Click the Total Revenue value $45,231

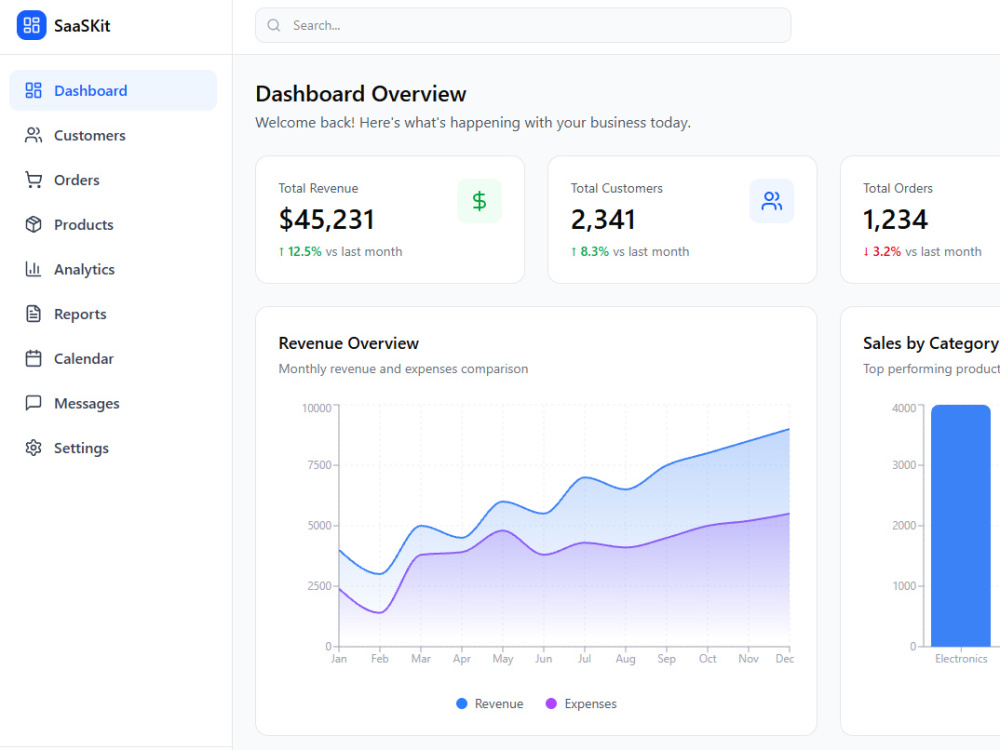click(x=327, y=220)
